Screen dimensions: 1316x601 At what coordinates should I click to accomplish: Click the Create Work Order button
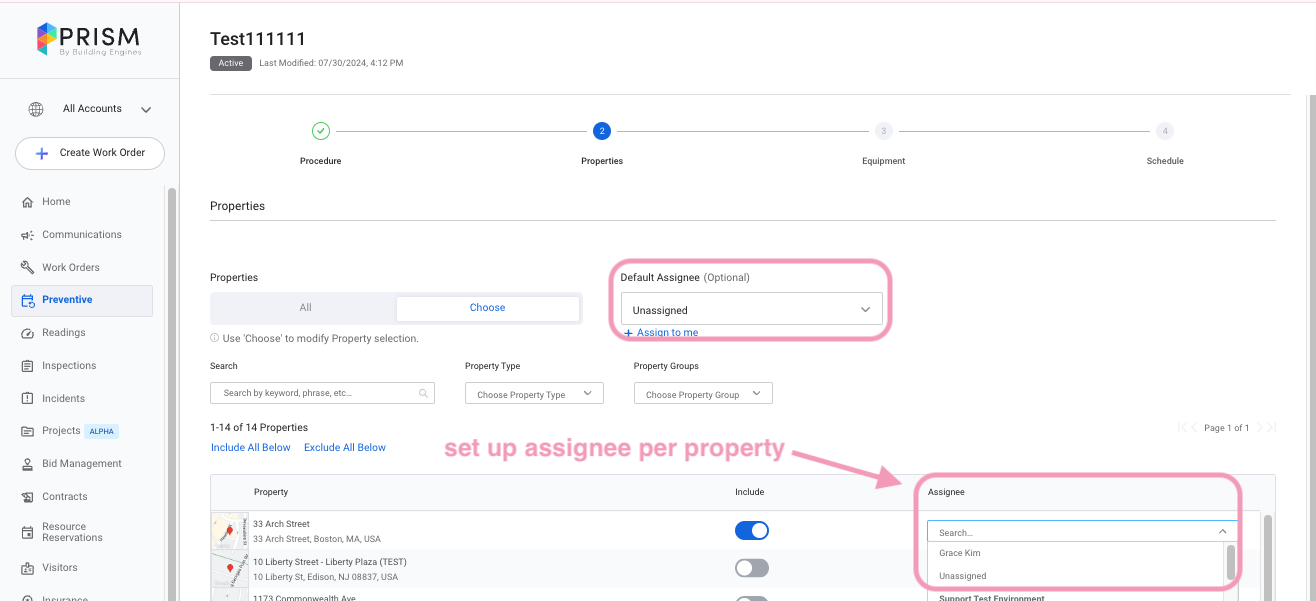click(x=90, y=153)
